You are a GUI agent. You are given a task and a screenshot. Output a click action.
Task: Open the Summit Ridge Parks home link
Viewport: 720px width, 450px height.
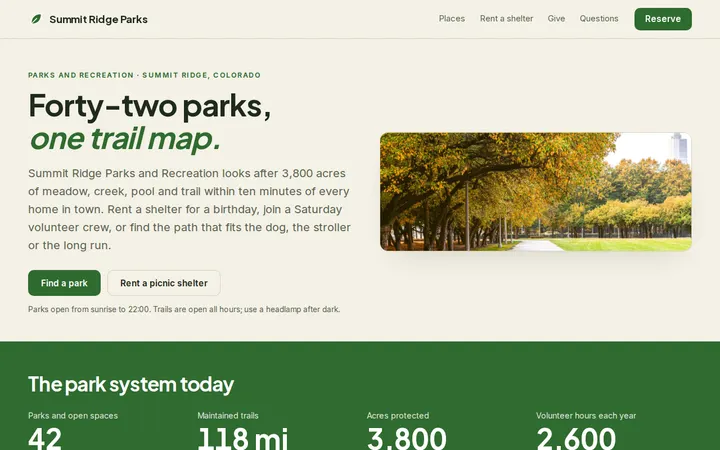click(x=89, y=19)
